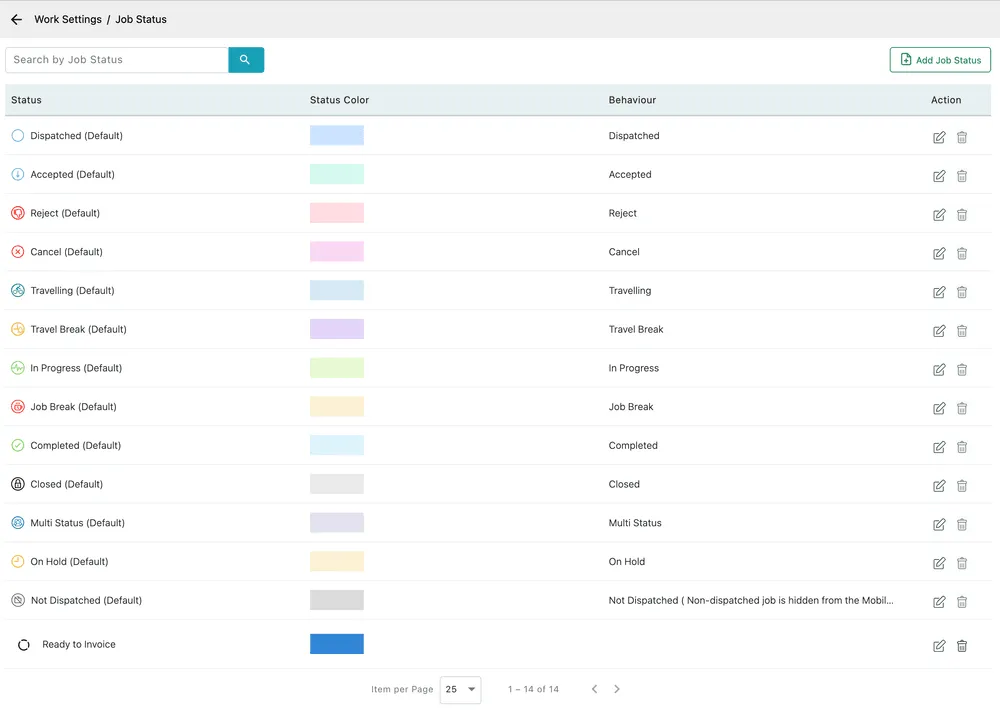Delete the Cancel (Default) status
The height and width of the screenshot is (710, 1000).
point(962,253)
